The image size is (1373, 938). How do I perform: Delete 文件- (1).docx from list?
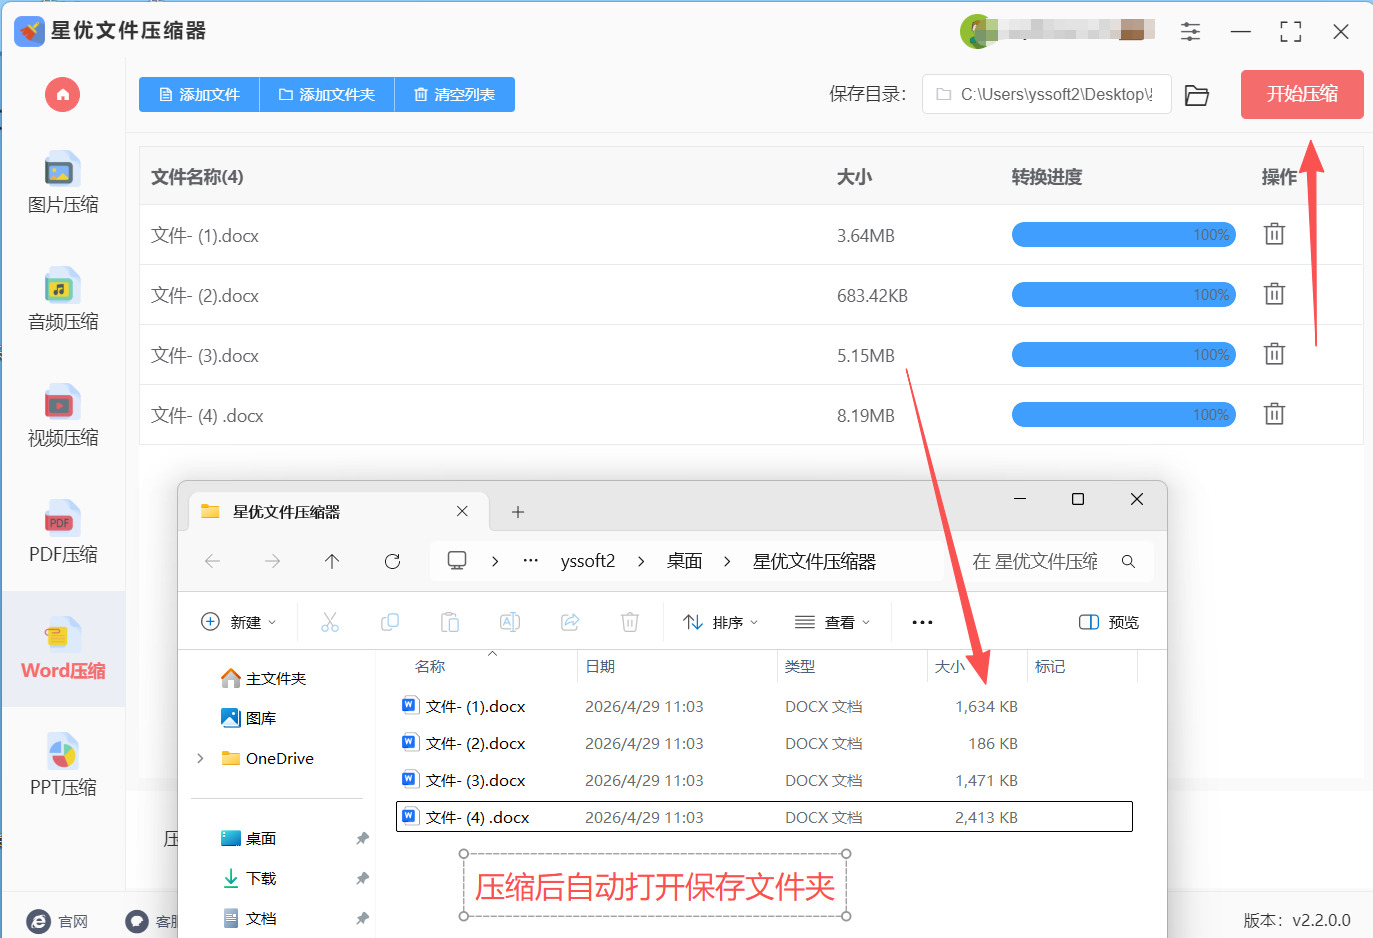[1274, 234]
